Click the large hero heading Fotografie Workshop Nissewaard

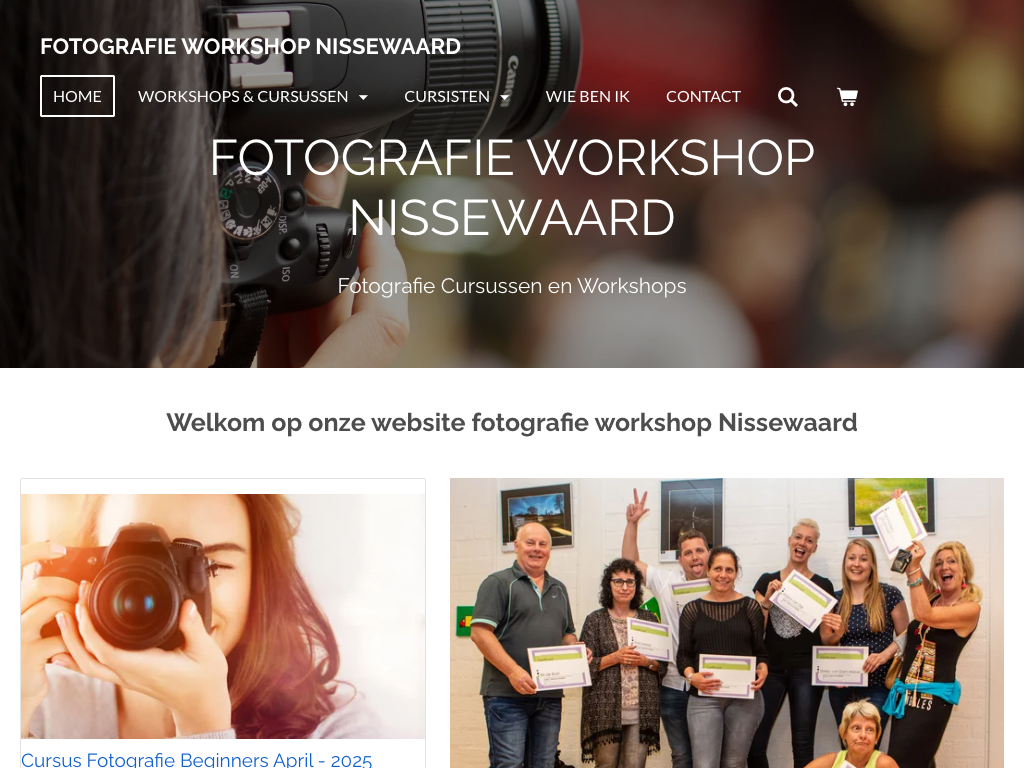pos(512,187)
